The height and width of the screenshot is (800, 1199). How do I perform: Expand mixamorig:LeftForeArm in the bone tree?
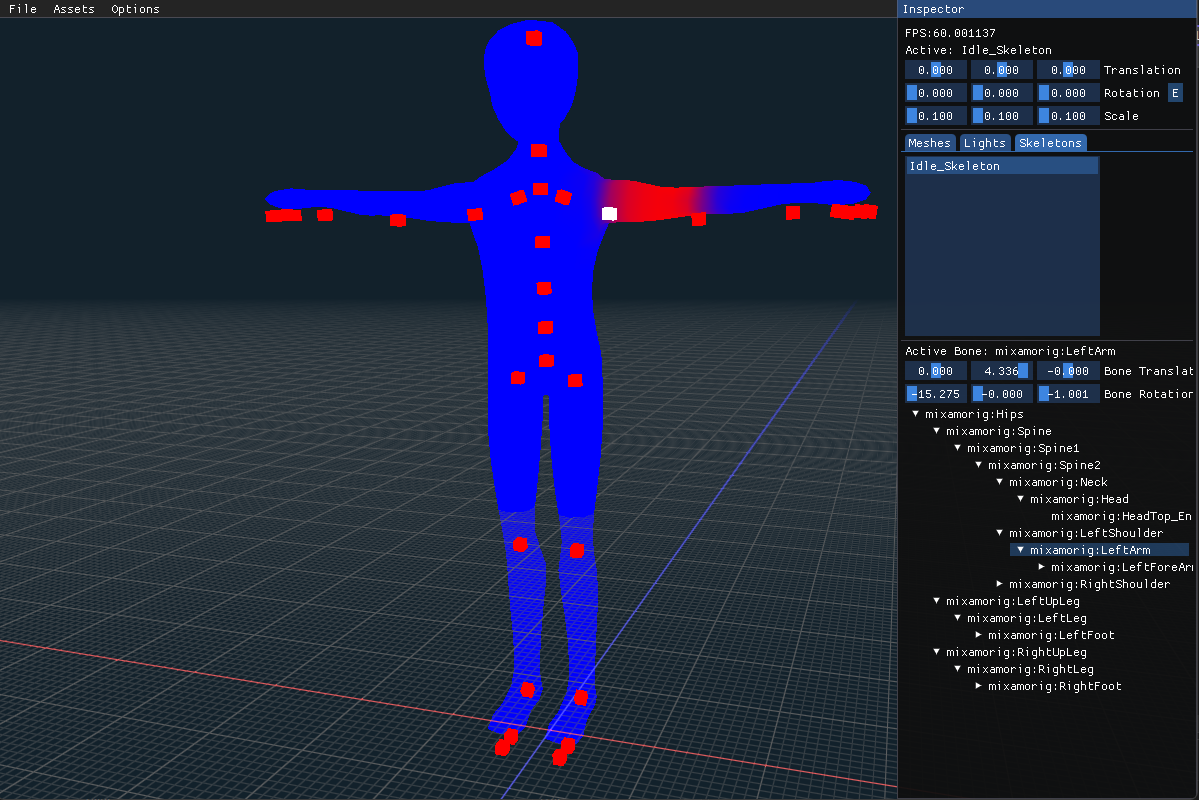[1041, 566]
